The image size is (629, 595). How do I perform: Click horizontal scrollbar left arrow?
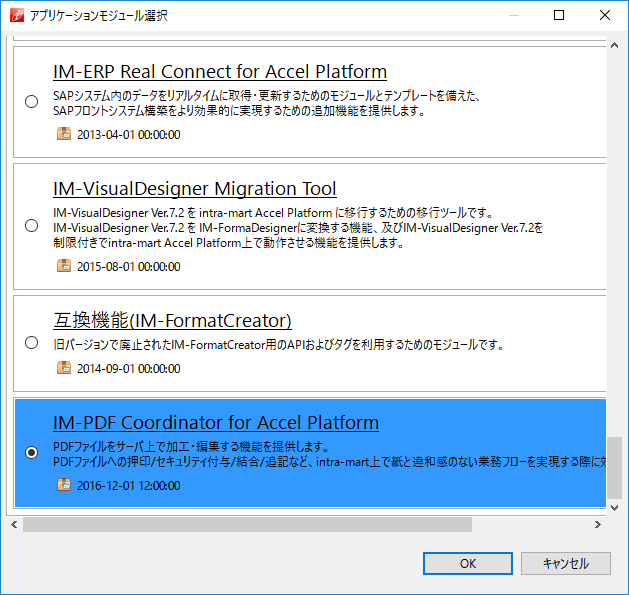pyautogui.click(x=14, y=524)
